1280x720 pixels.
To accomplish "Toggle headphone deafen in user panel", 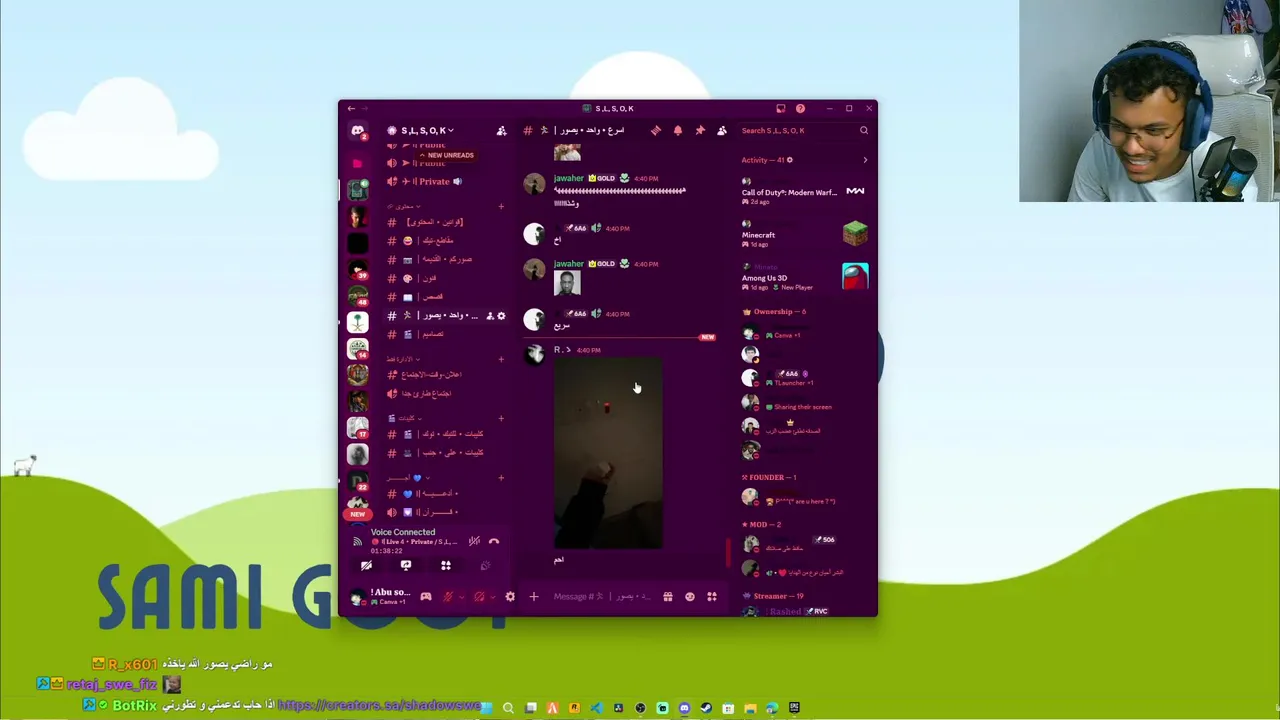I will point(480,597).
